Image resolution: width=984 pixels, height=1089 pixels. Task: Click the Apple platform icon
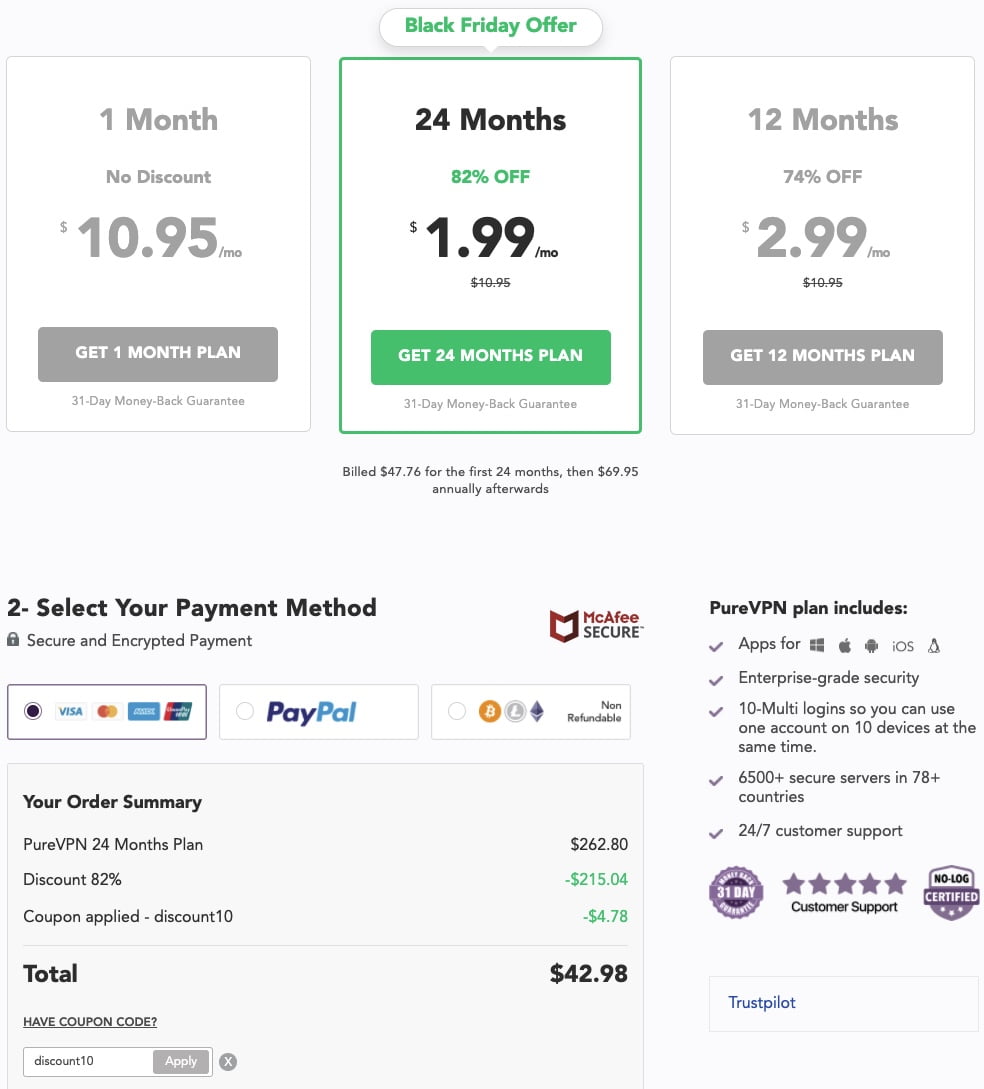(x=844, y=645)
